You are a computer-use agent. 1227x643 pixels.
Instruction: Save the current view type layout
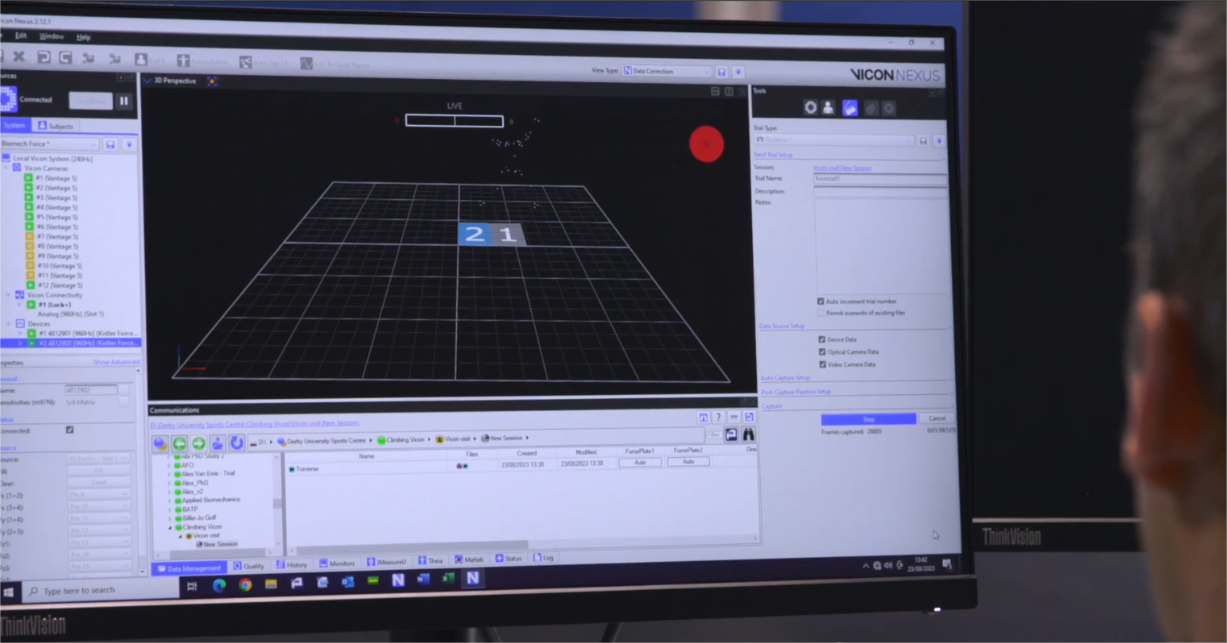(x=722, y=72)
